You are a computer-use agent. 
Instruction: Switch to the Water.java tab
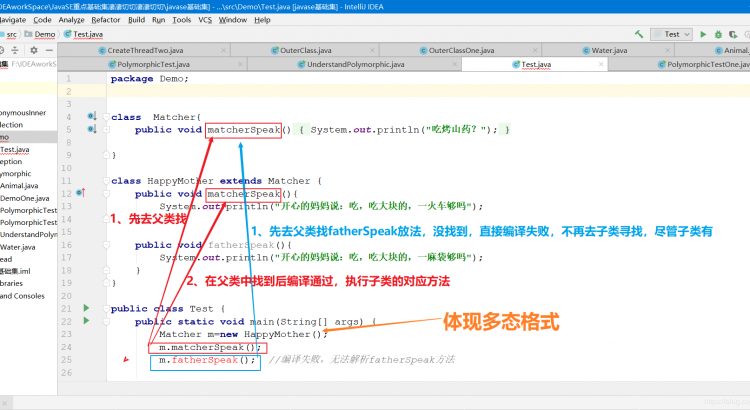click(606, 49)
